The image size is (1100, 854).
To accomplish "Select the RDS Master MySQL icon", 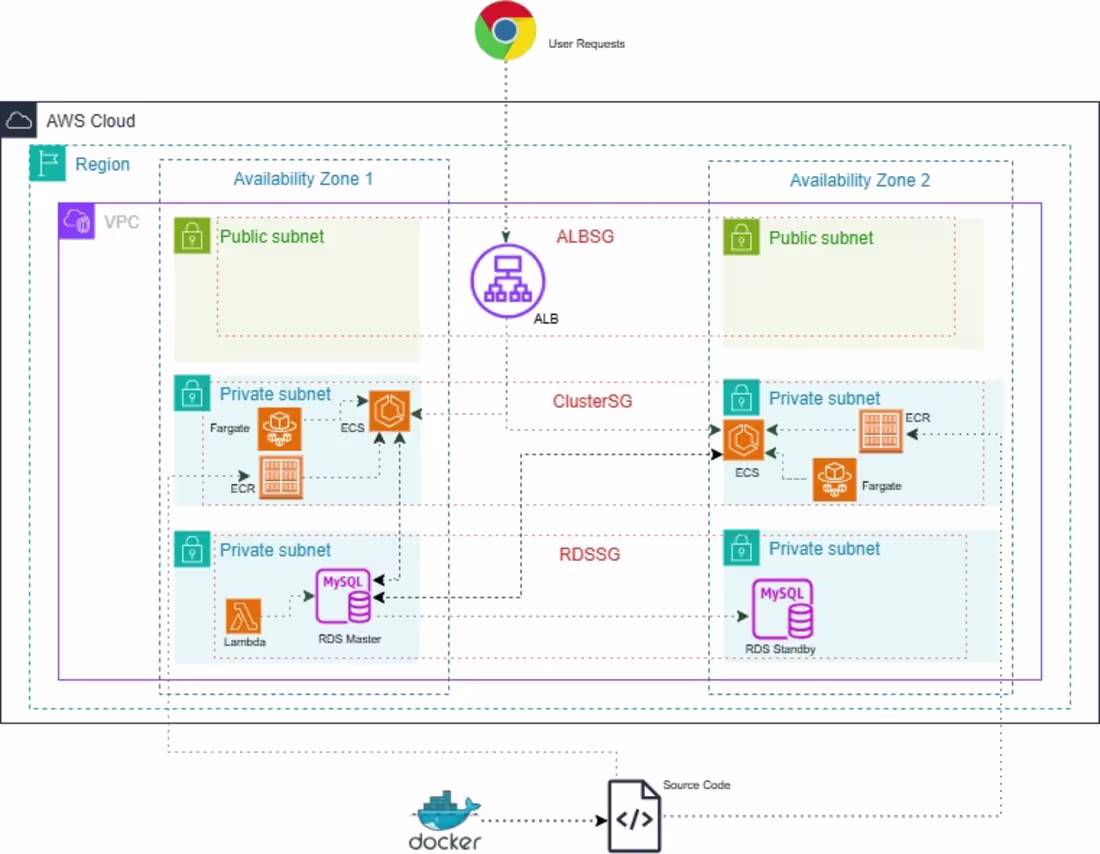I will (343, 596).
